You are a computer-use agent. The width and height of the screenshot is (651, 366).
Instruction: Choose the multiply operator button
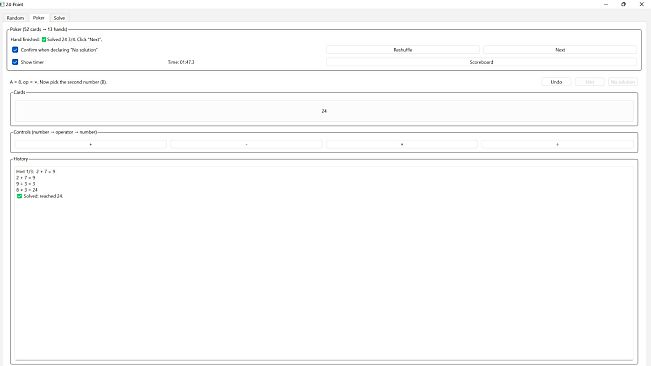point(402,144)
